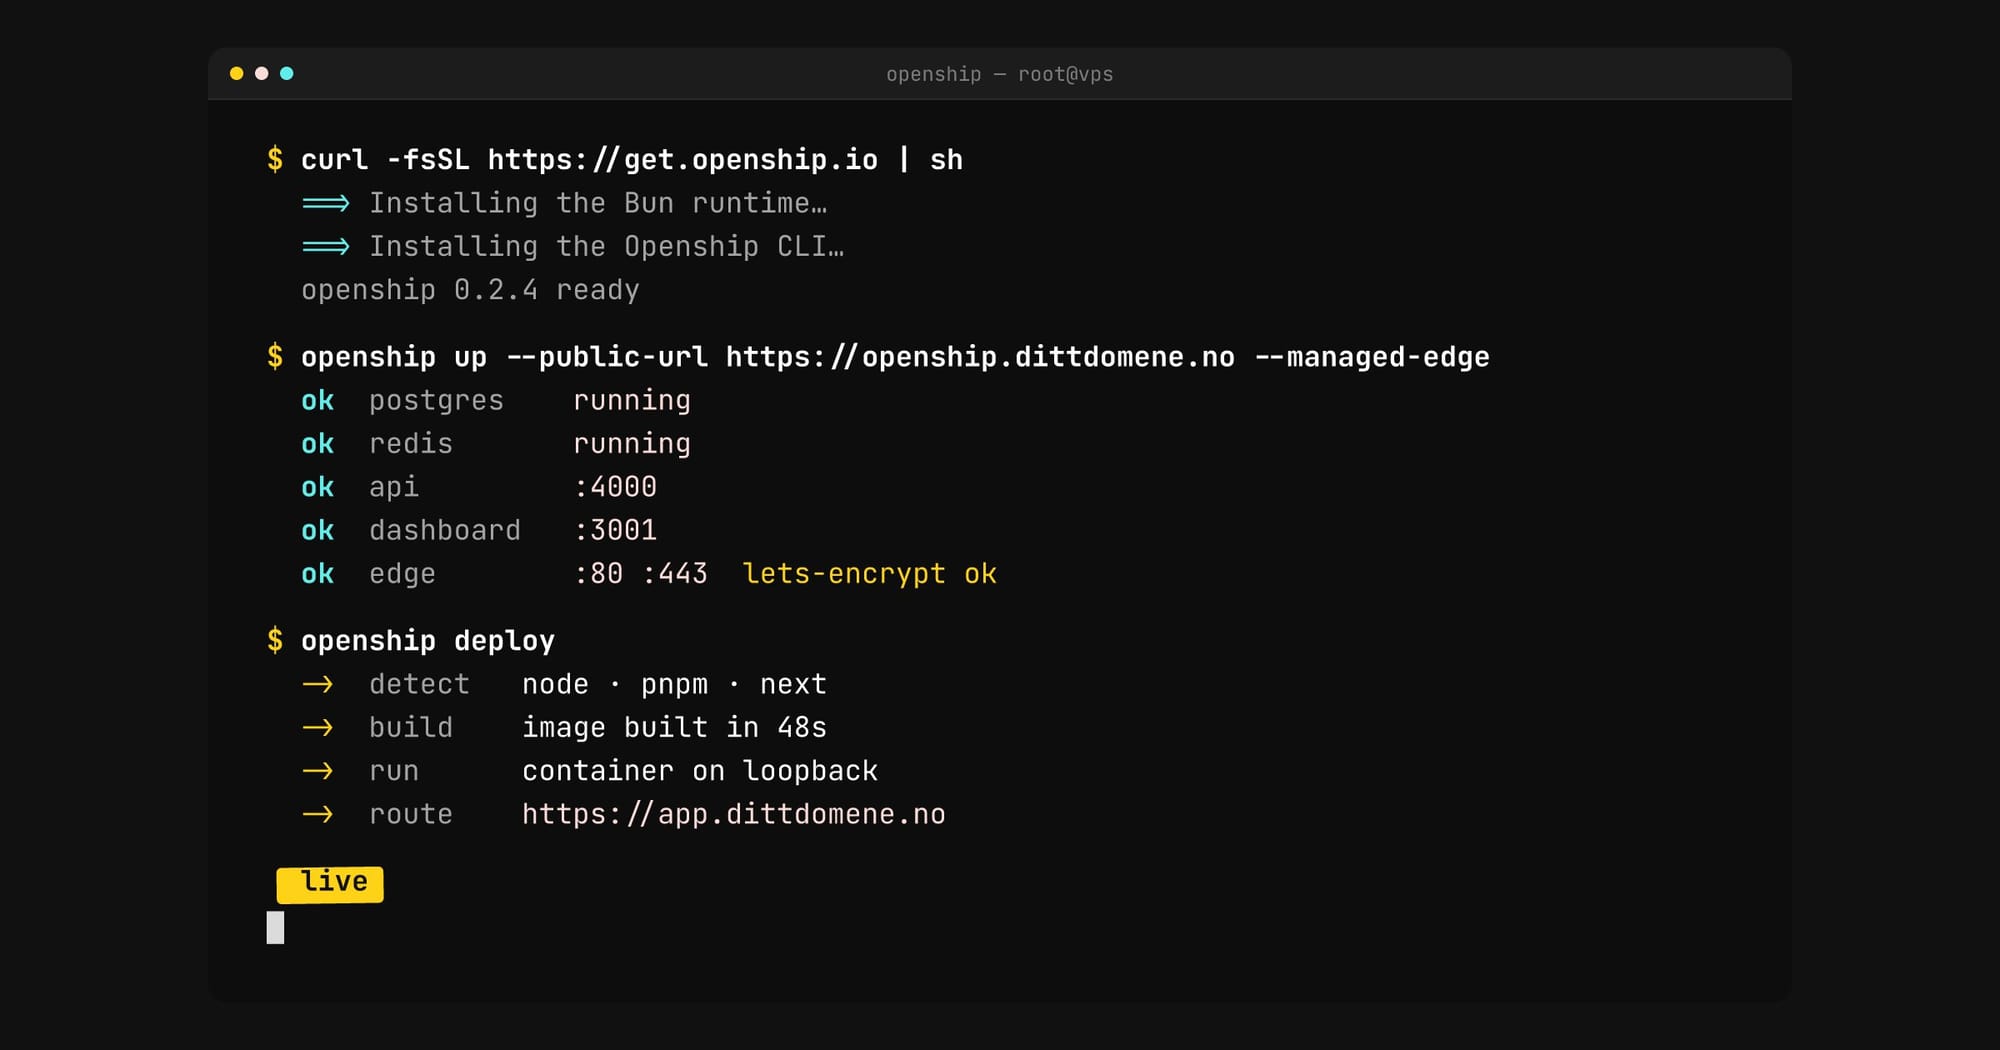Click the 'postgres' service name
Image resolution: width=2000 pixels, height=1050 pixels.
[x=436, y=401]
